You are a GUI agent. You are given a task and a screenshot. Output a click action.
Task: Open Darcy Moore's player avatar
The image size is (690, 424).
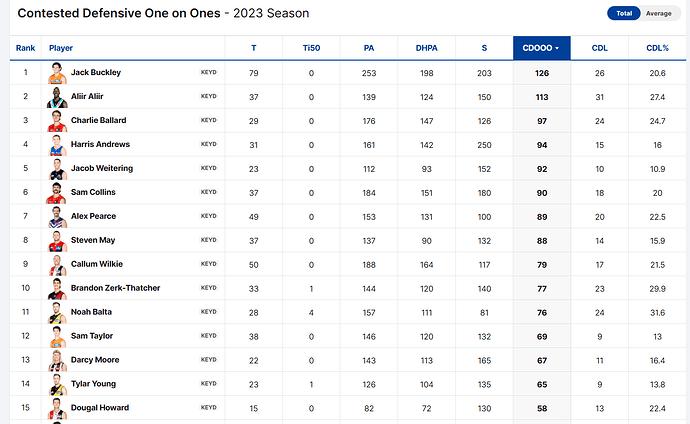click(57, 361)
